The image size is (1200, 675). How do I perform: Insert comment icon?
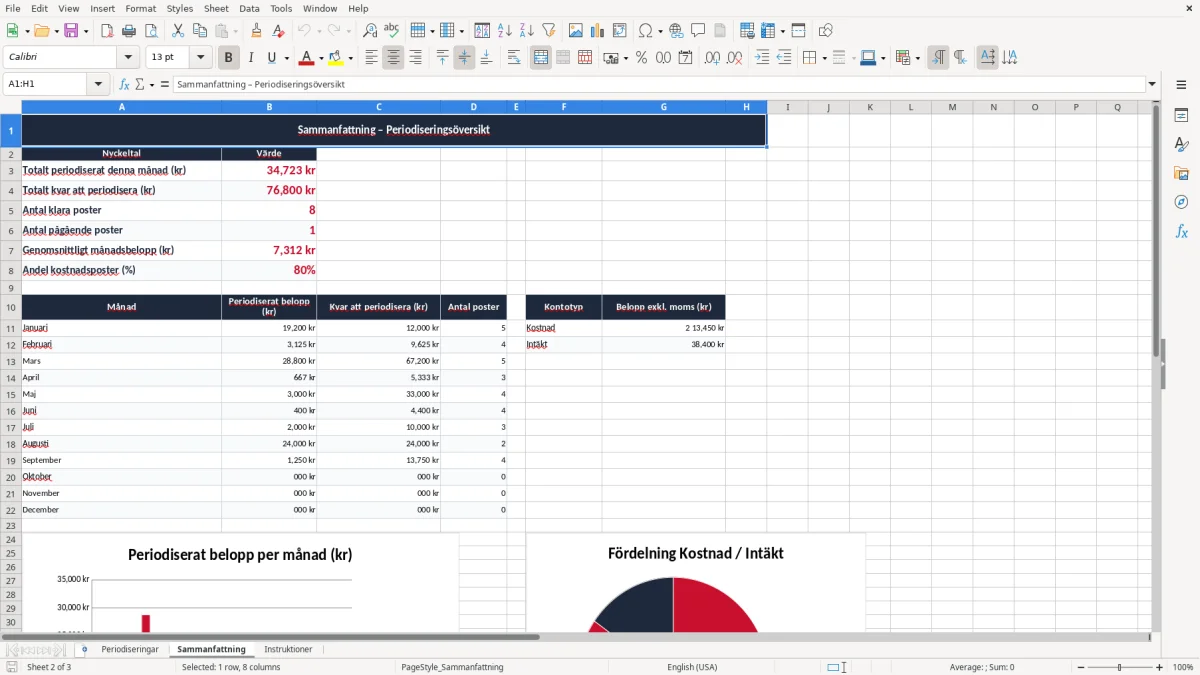point(698,31)
